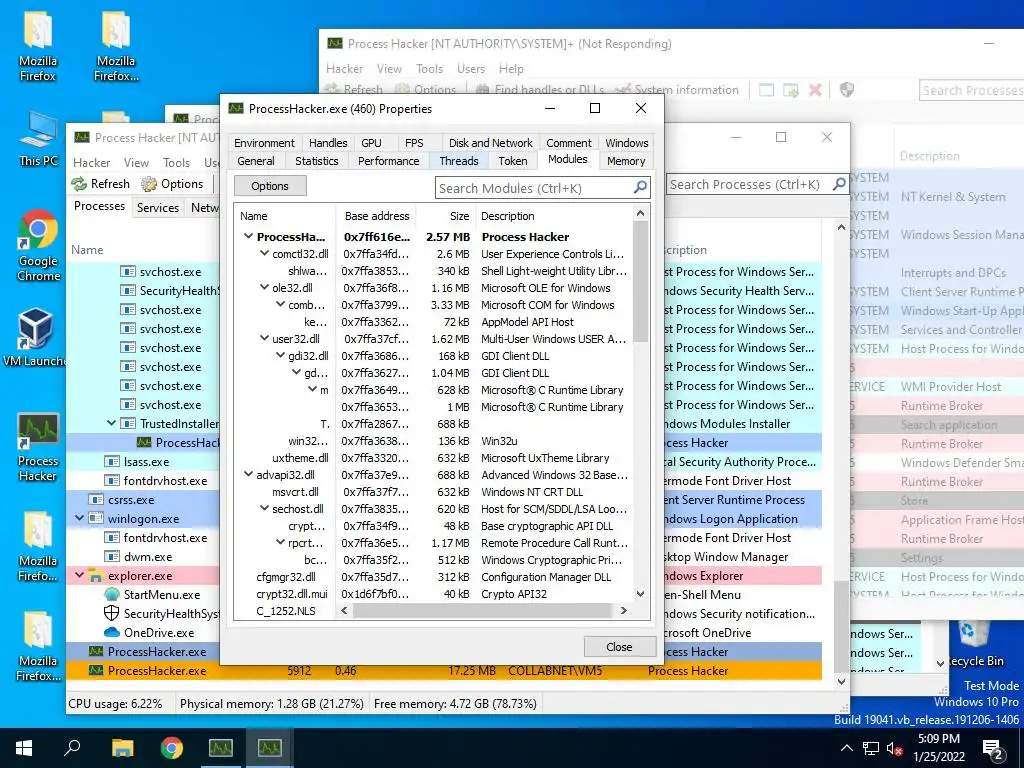The width and height of the screenshot is (1024, 768).
Task: Open the Tools menu in front window
Action: pos(176,163)
